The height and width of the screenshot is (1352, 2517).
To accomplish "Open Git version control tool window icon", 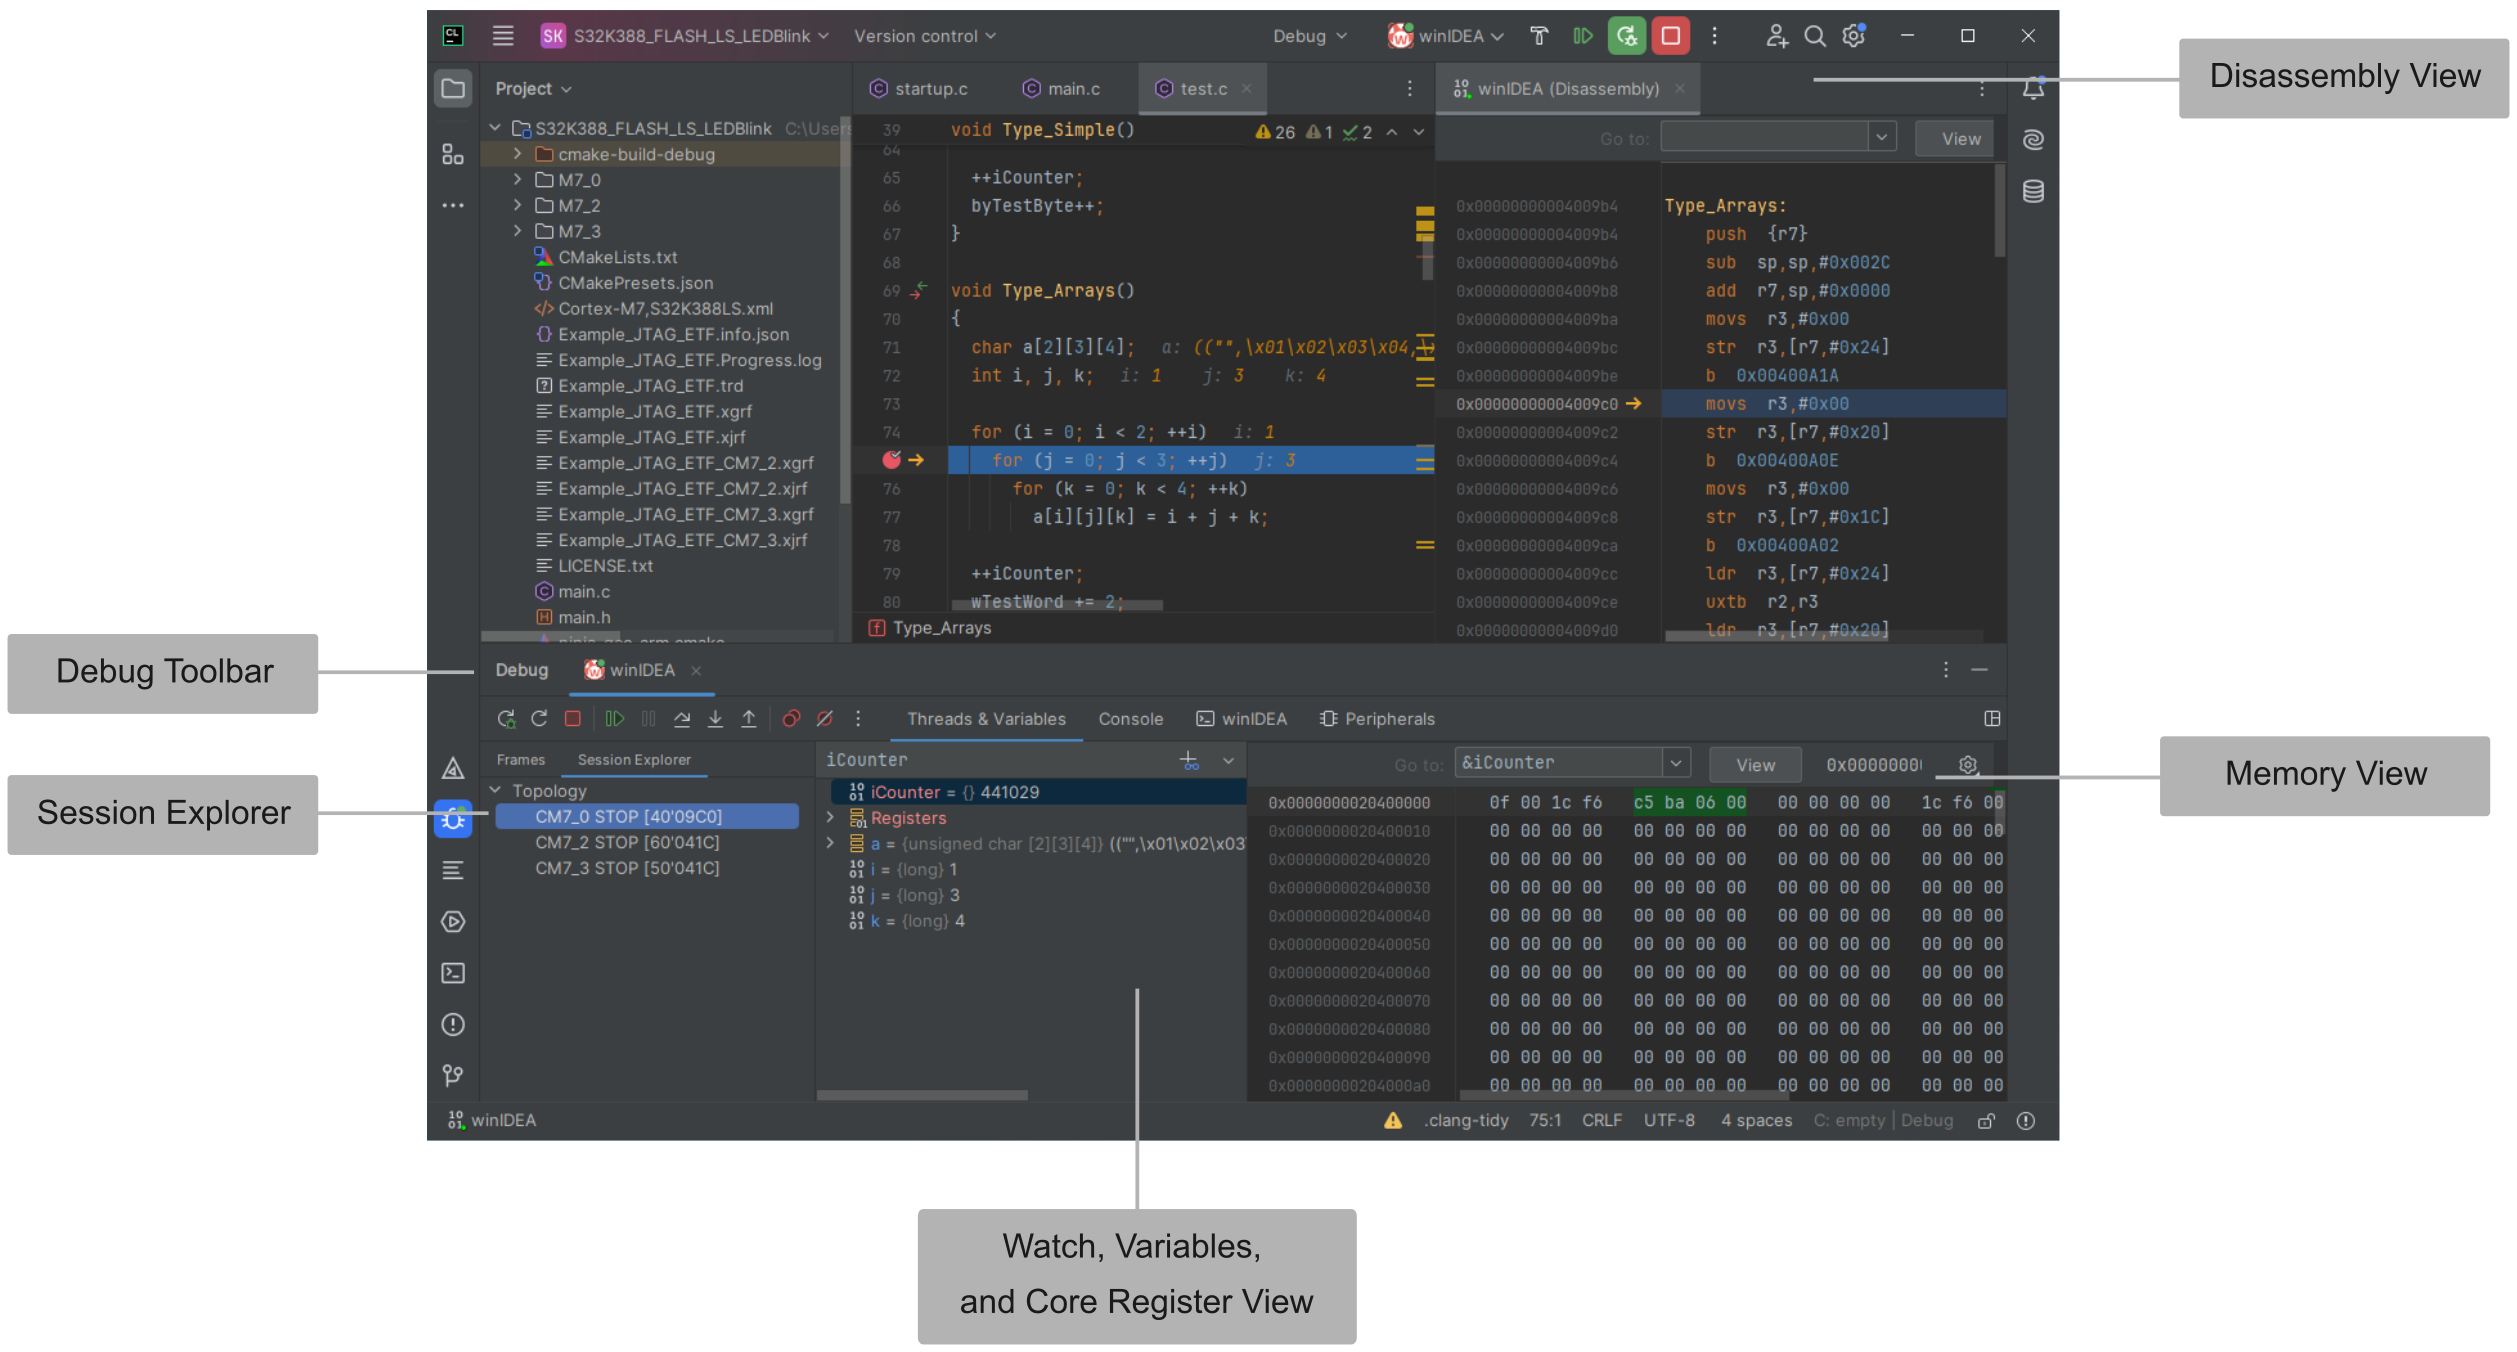I will point(453,1075).
